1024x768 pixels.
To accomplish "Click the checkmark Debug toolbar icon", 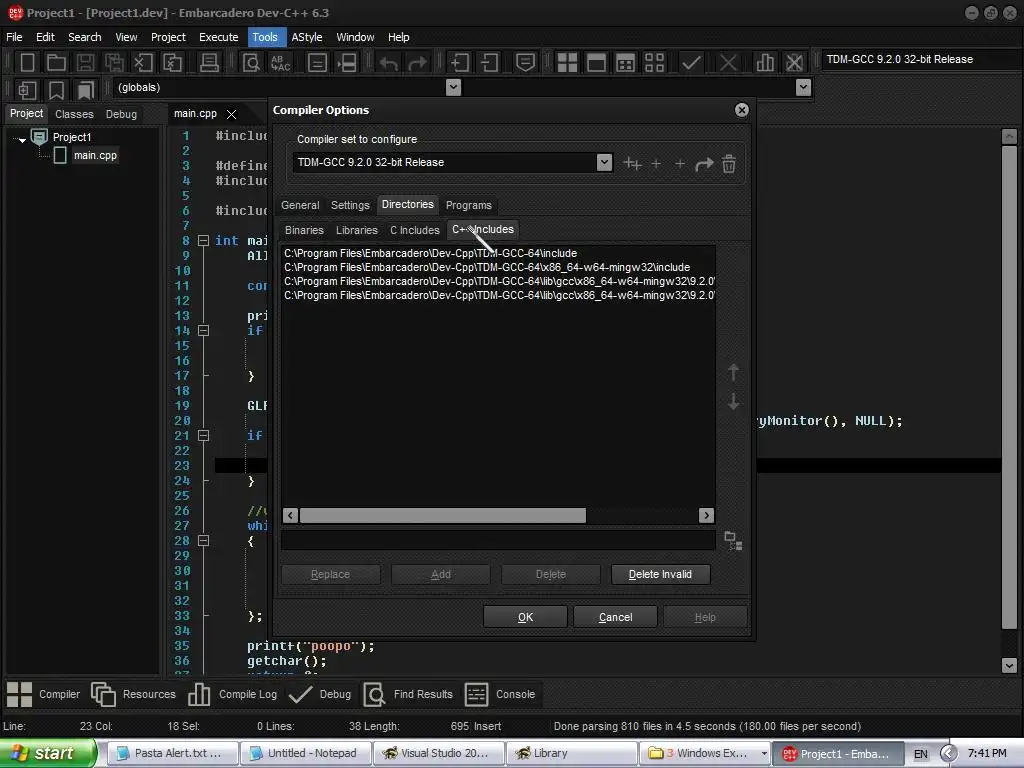I will (x=691, y=63).
